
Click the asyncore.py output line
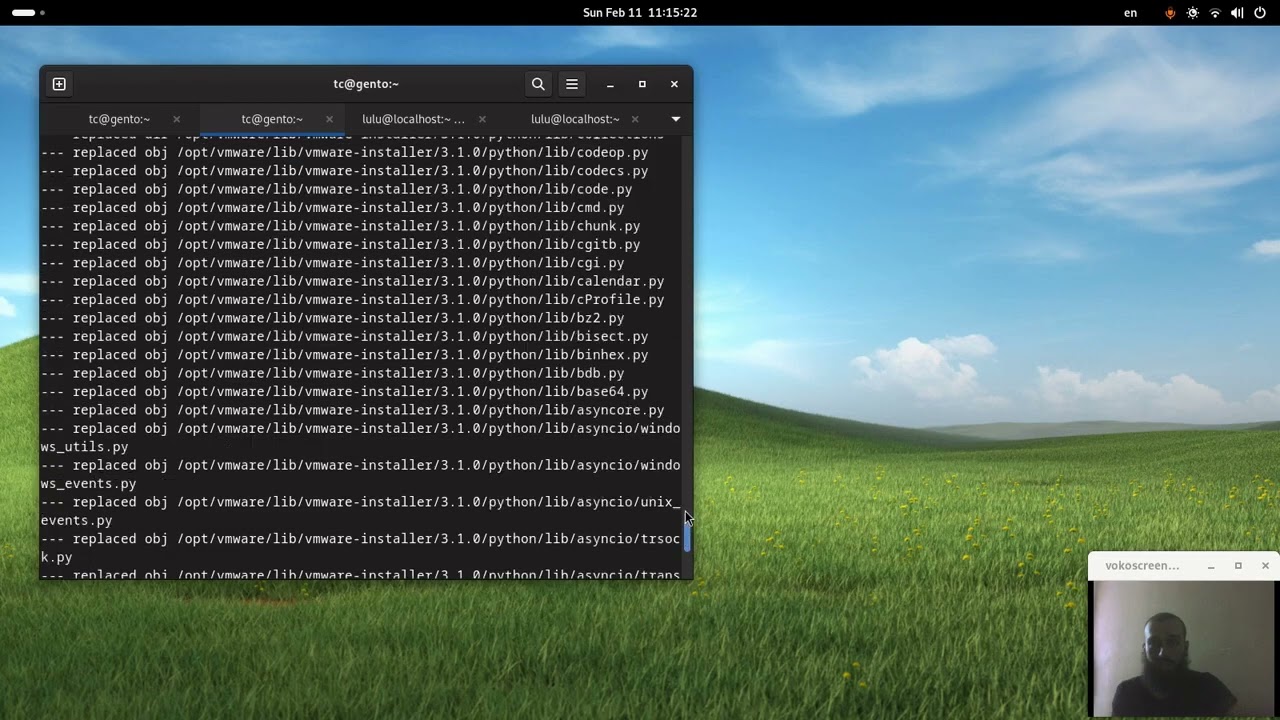coord(353,410)
